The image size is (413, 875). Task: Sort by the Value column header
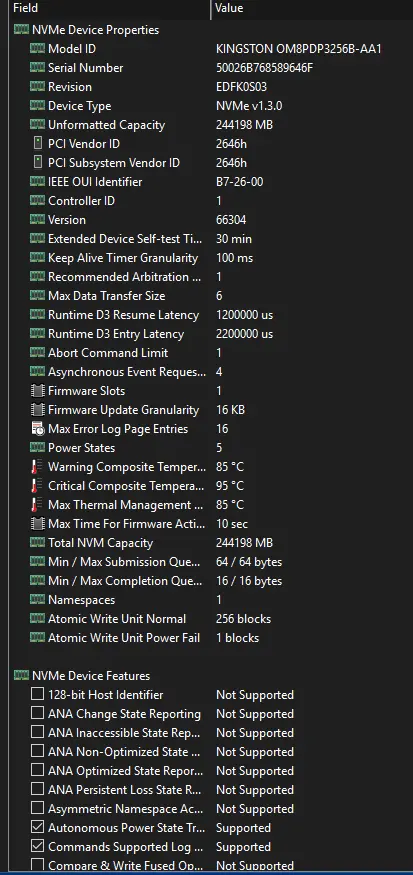point(312,9)
